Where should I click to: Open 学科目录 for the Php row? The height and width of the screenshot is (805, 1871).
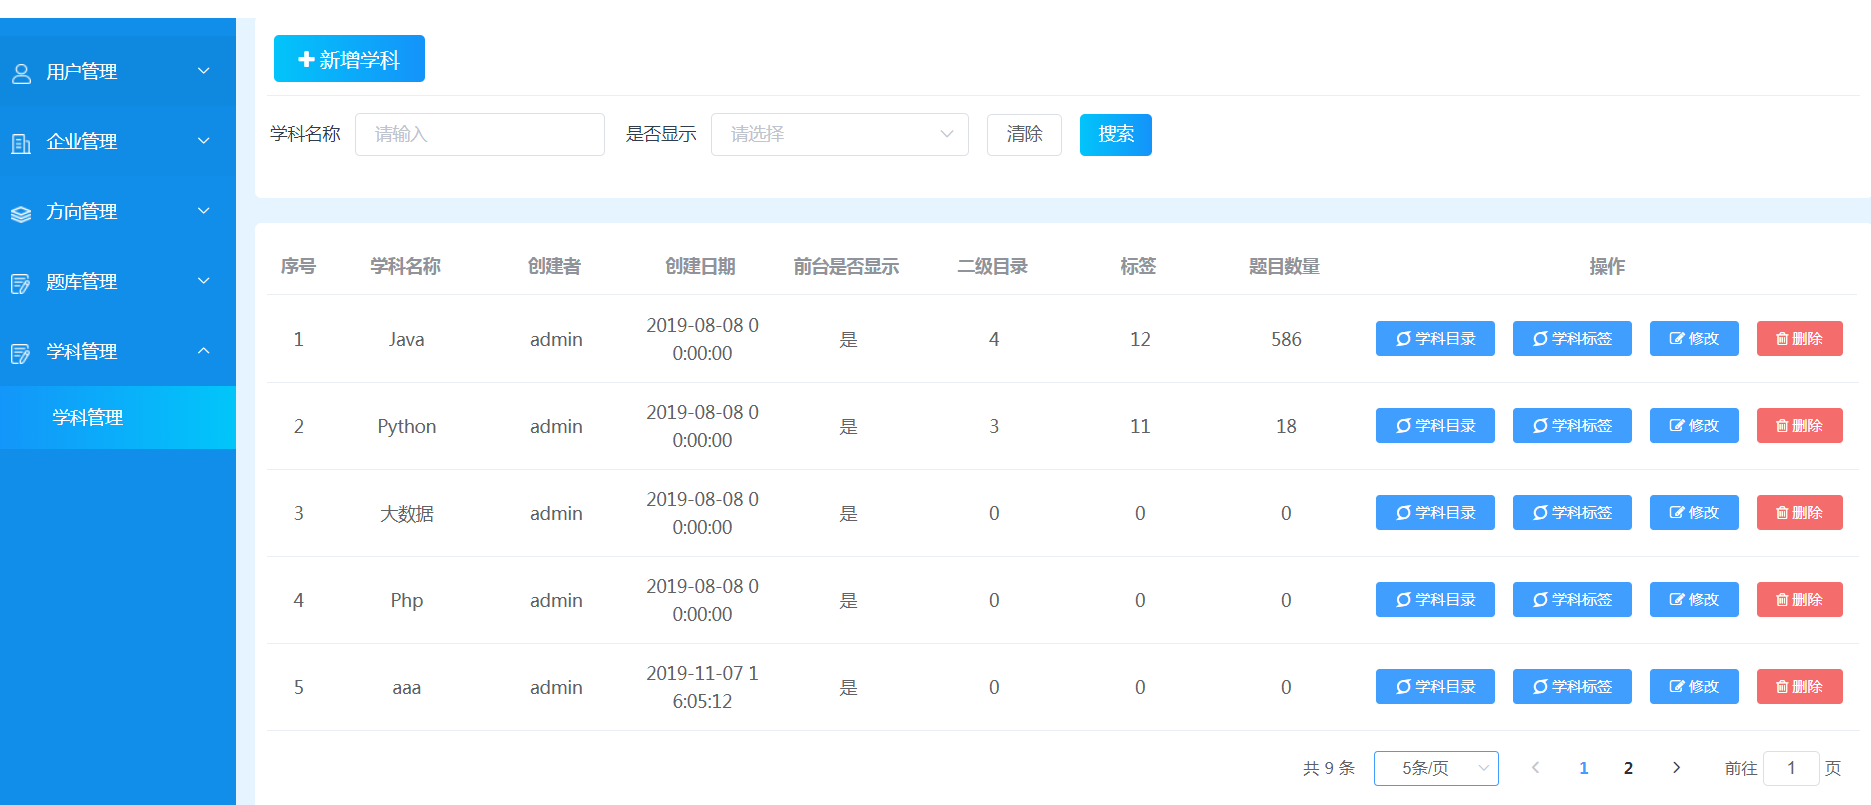click(x=1435, y=600)
